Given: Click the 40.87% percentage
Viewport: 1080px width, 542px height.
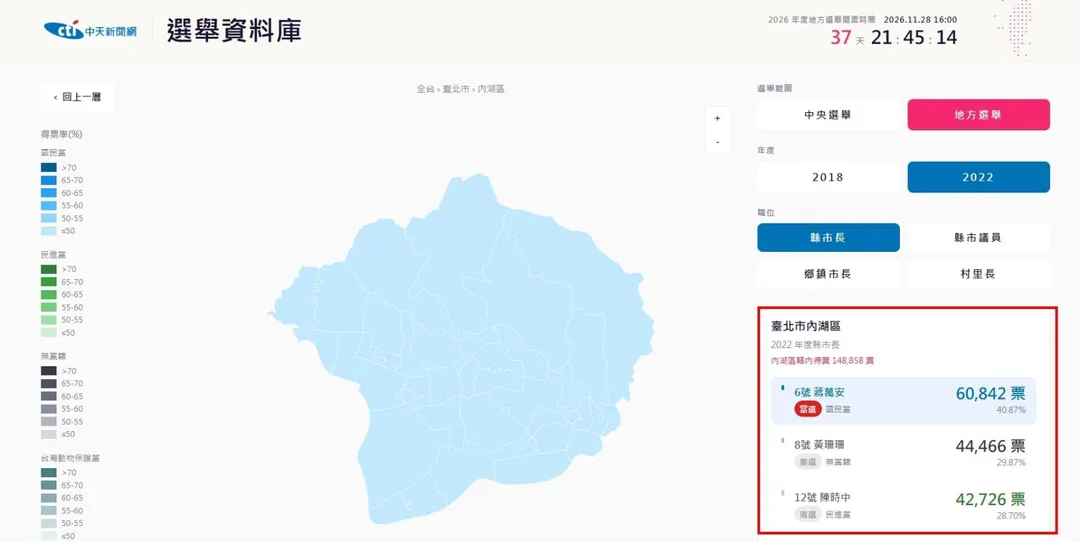Looking at the screenshot, I should (x=1011, y=410).
